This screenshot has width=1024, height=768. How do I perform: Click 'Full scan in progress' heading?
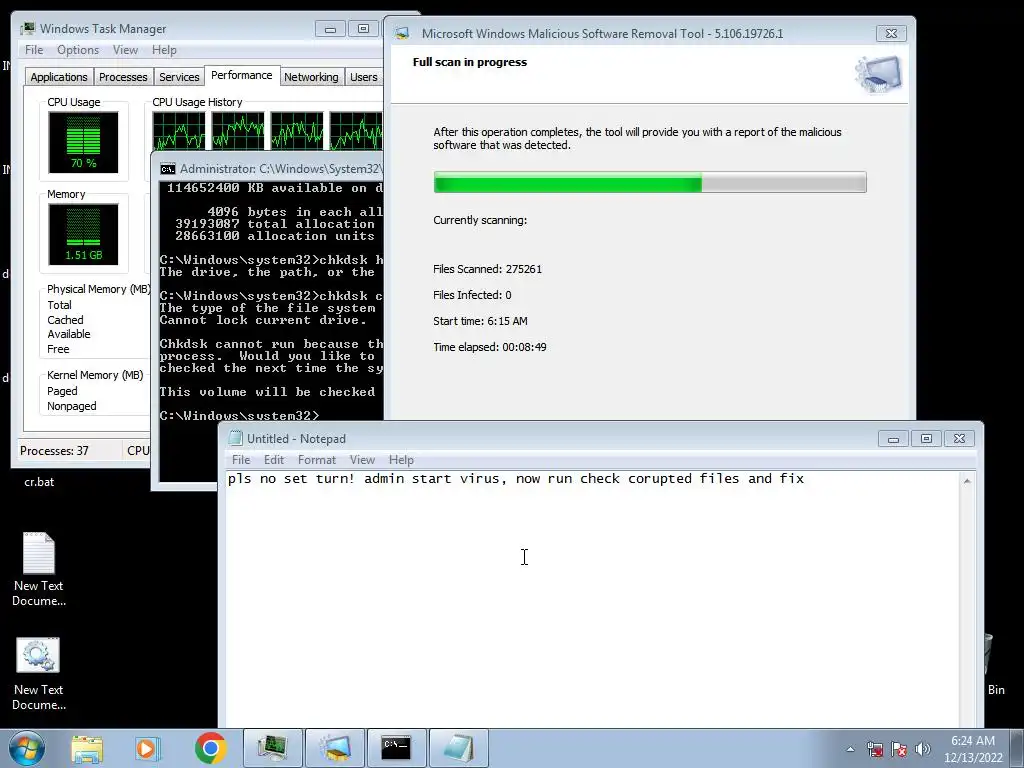coord(470,62)
